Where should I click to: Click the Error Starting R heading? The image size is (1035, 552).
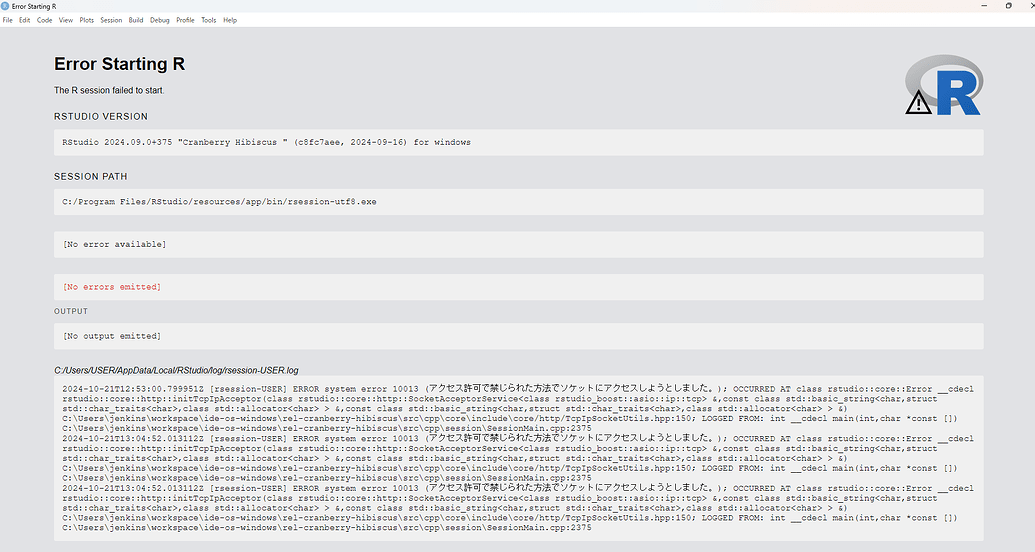coord(119,64)
